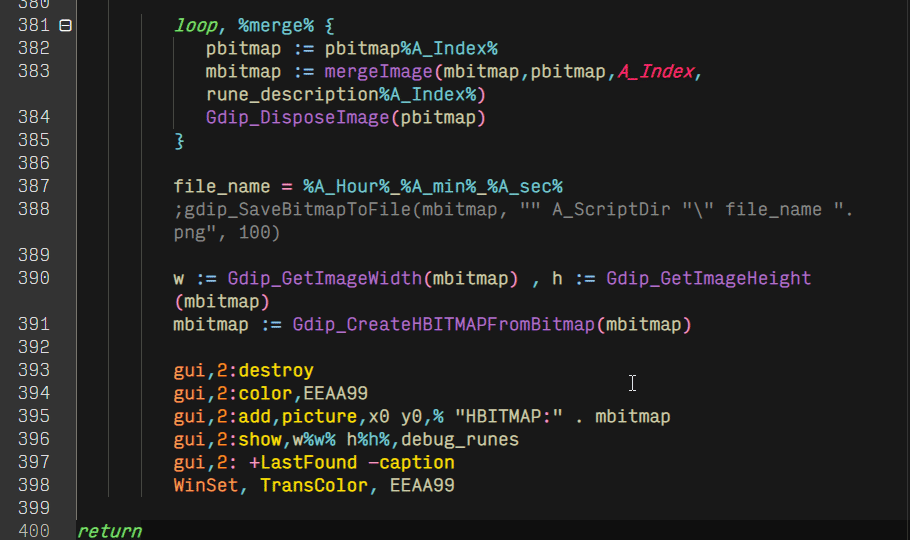Click line number 395 in the gutter
The width and height of the screenshot is (910, 540).
pos(34,416)
